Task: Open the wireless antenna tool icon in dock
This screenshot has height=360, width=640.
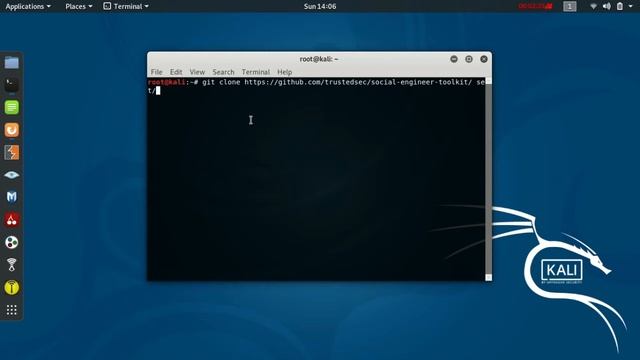Action: pyautogui.click(x=11, y=265)
